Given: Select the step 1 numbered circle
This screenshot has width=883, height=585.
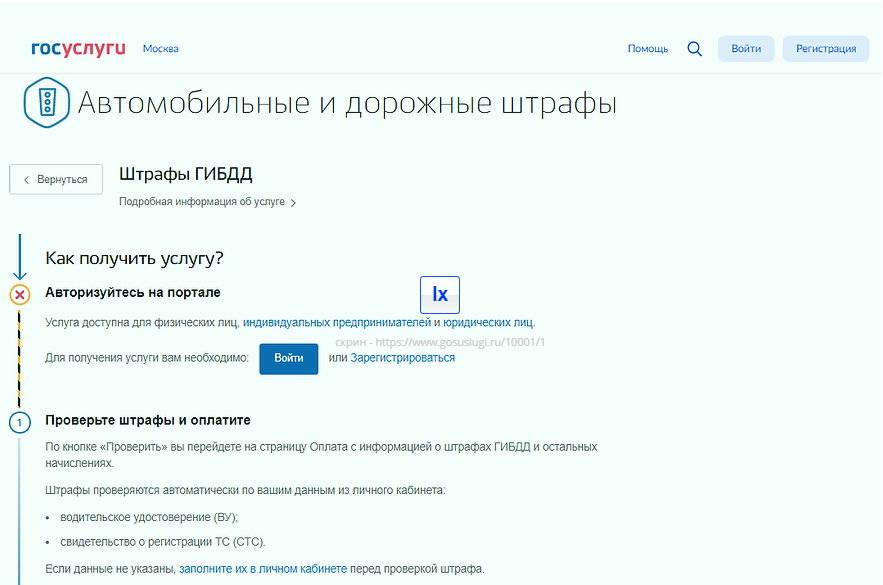Looking at the screenshot, I should 19,422.
